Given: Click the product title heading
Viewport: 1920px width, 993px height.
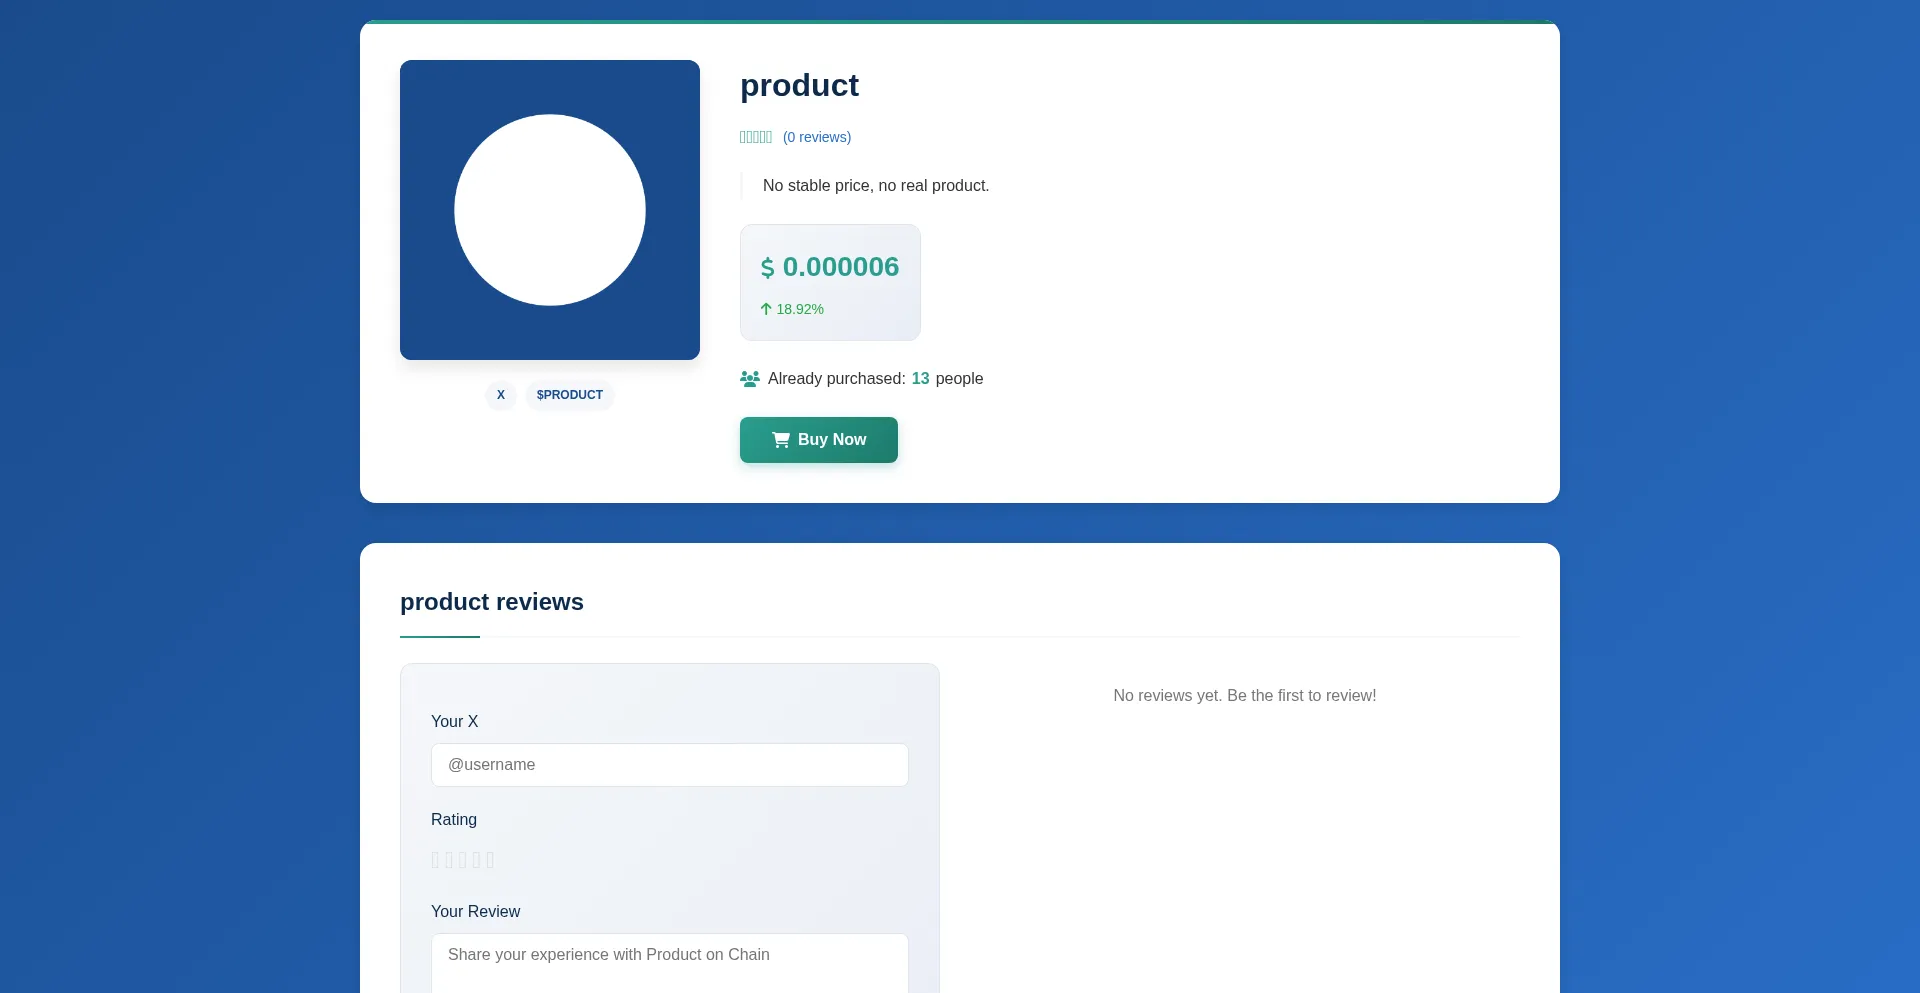Looking at the screenshot, I should pyautogui.click(x=799, y=86).
